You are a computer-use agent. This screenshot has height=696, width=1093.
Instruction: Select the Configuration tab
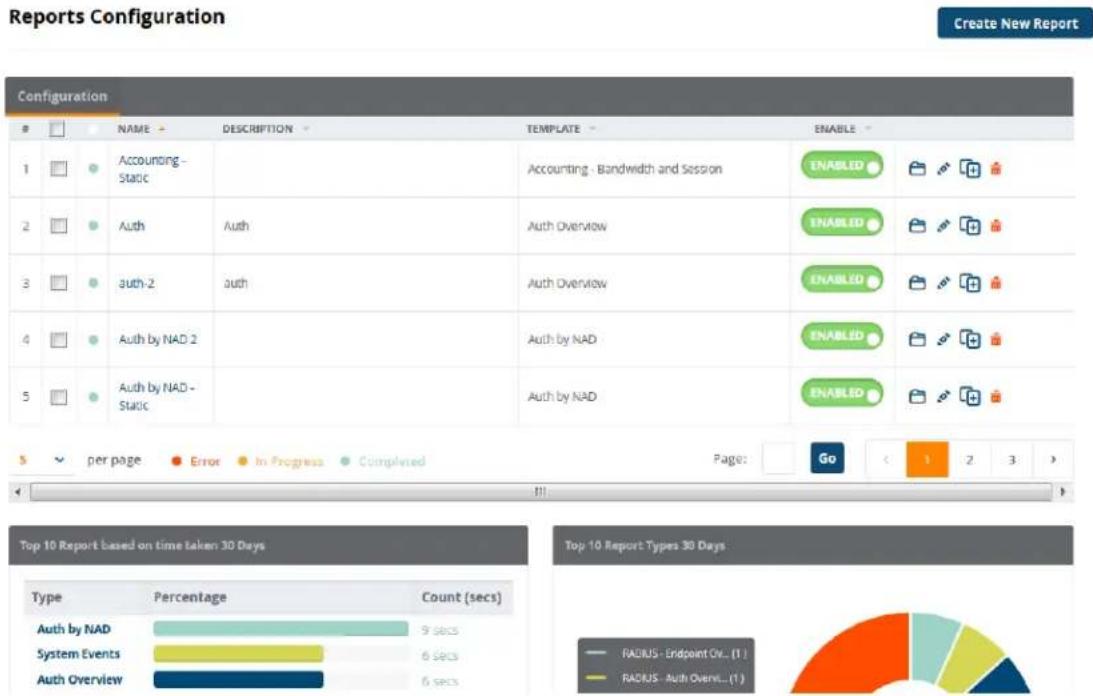[63, 96]
